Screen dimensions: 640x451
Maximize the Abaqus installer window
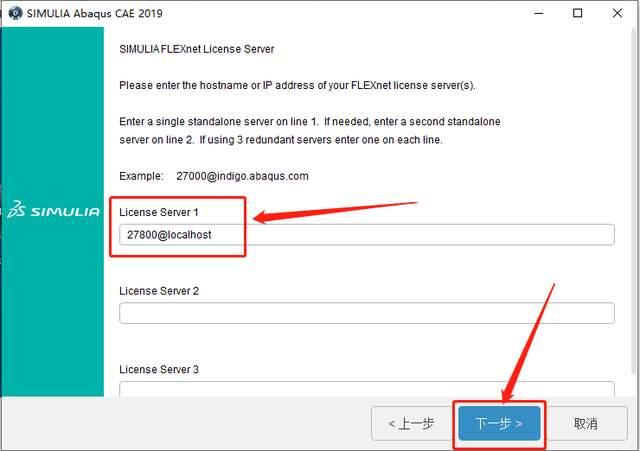pyautogui.click(x=578, y=13)
